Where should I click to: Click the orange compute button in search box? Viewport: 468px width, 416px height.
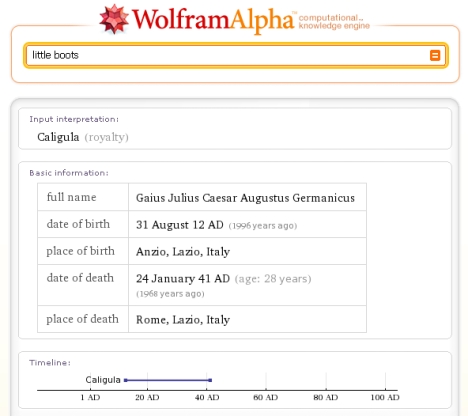(x=435, y=55)
